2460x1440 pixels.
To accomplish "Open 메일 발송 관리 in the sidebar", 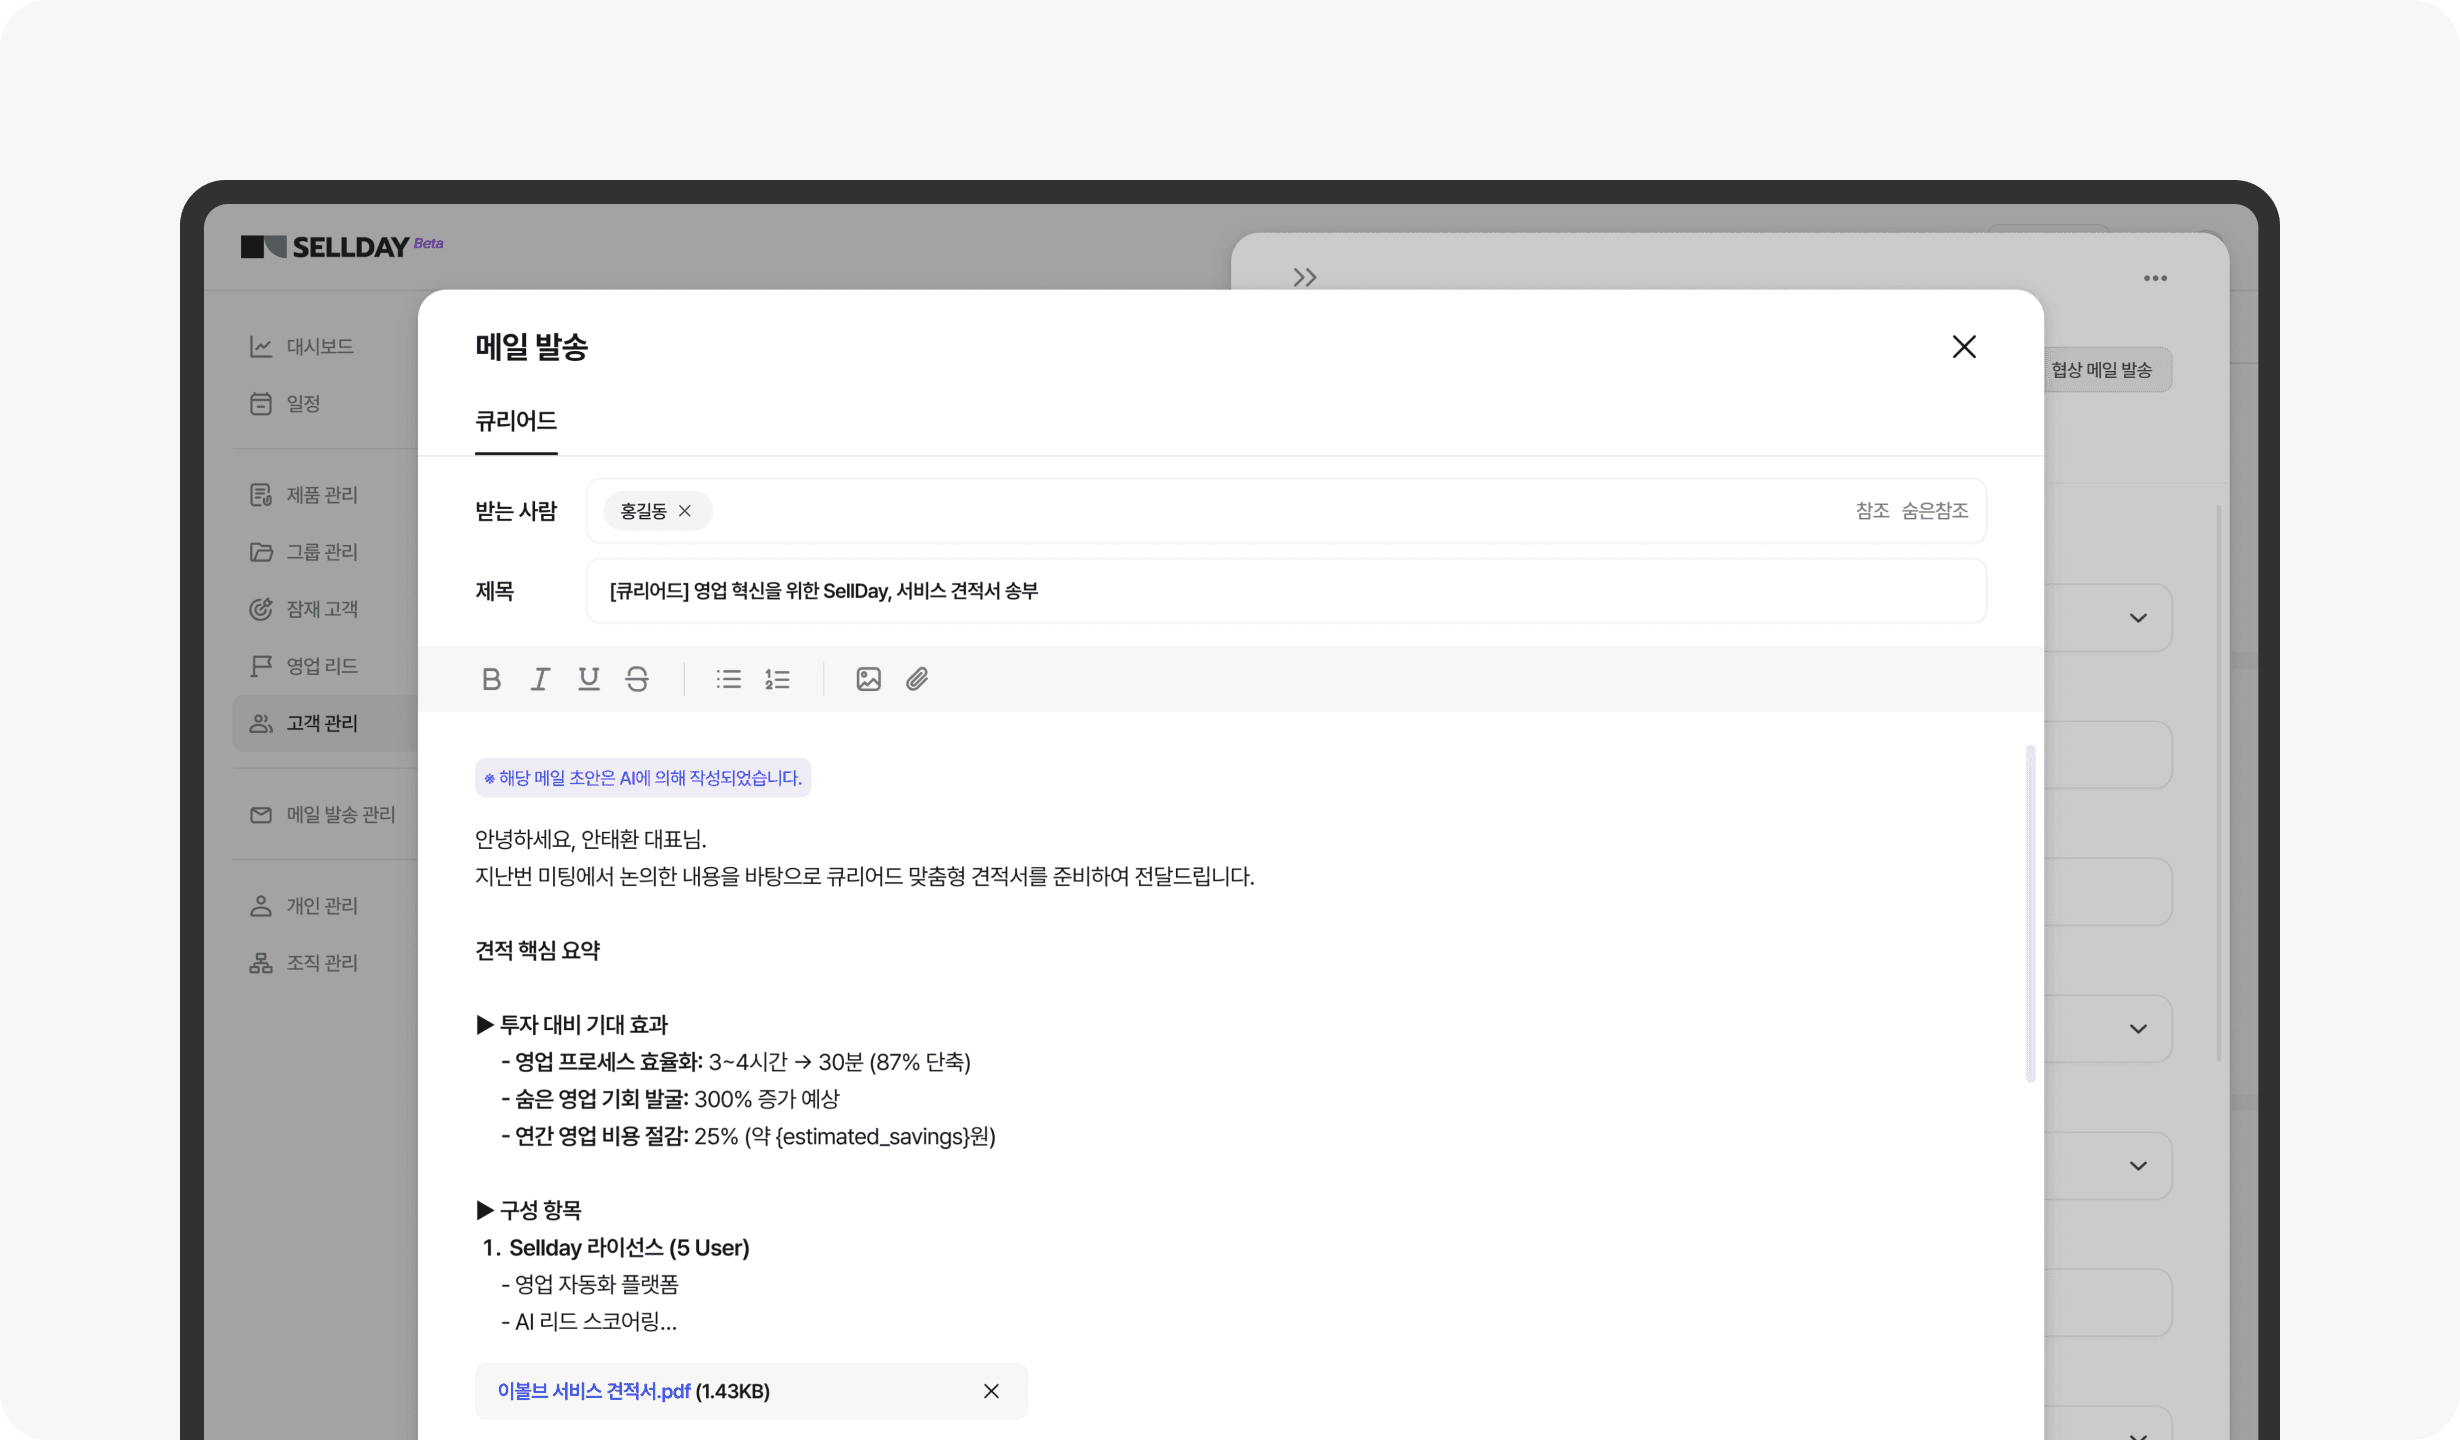I will point(322,815).
